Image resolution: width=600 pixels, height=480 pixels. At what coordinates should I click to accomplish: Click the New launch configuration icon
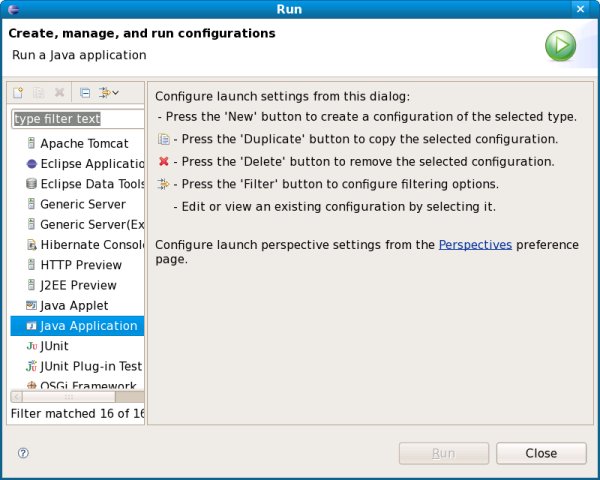point(18,93)
